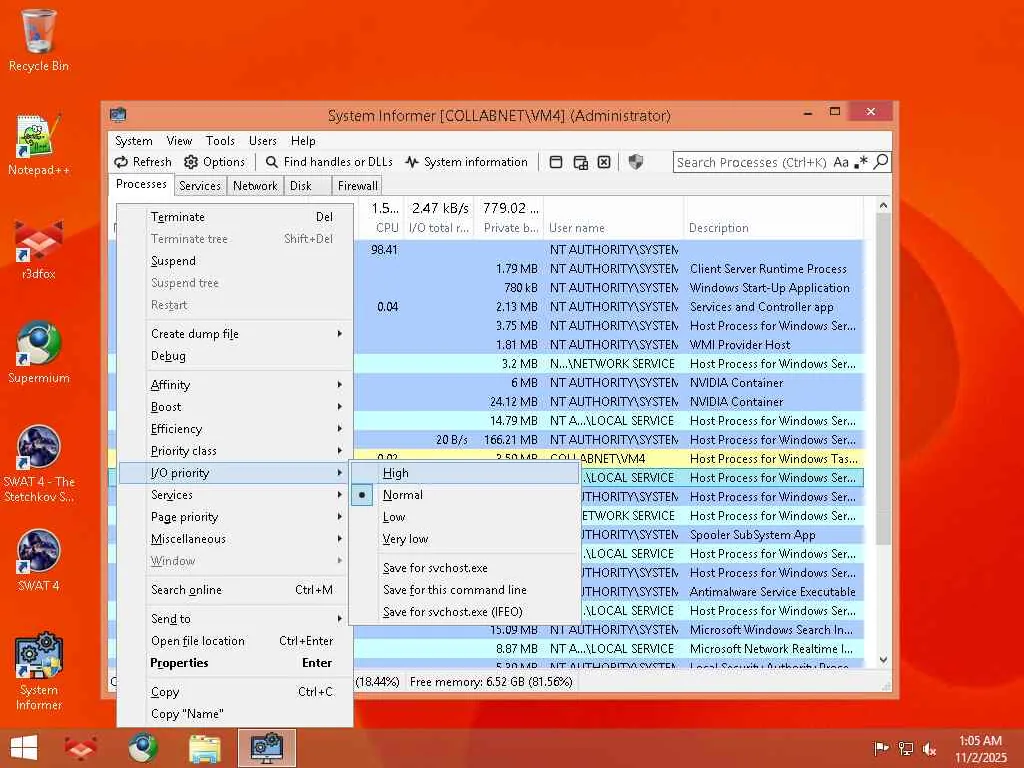Select Supermium desktop shortcut
The width and height of the screenshot is (1024, 768).
39,353
